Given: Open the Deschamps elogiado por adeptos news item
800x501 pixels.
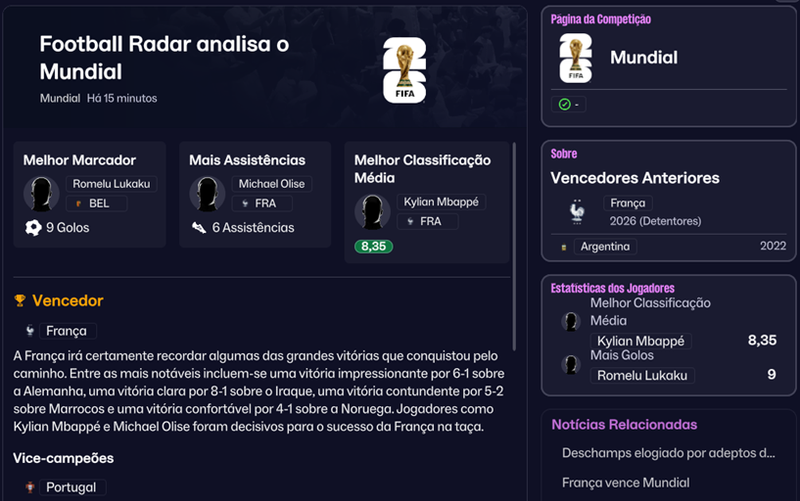Looking at the screenshot, I should (668, 453).
